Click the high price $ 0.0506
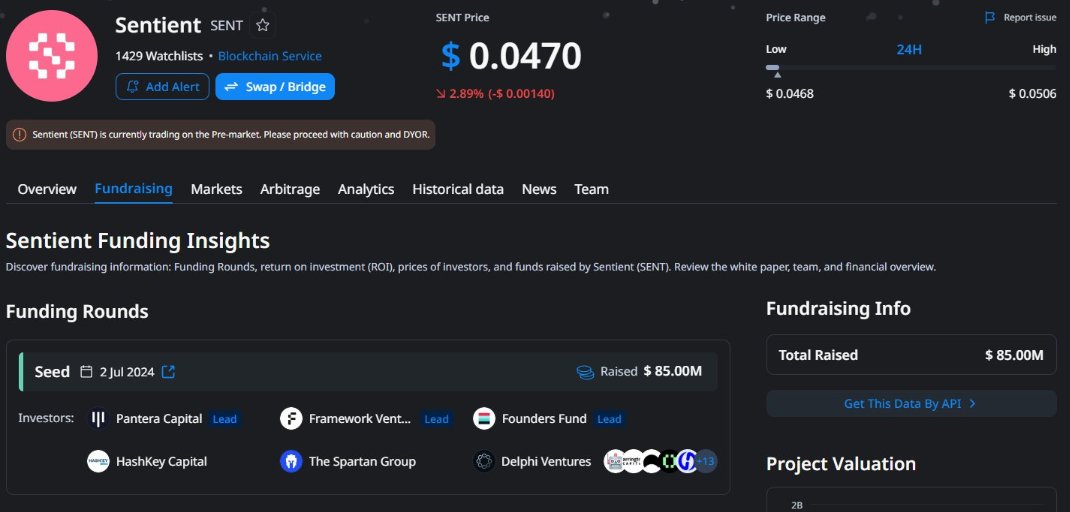Screen dimensions: 1070x512 (1032, 94)
